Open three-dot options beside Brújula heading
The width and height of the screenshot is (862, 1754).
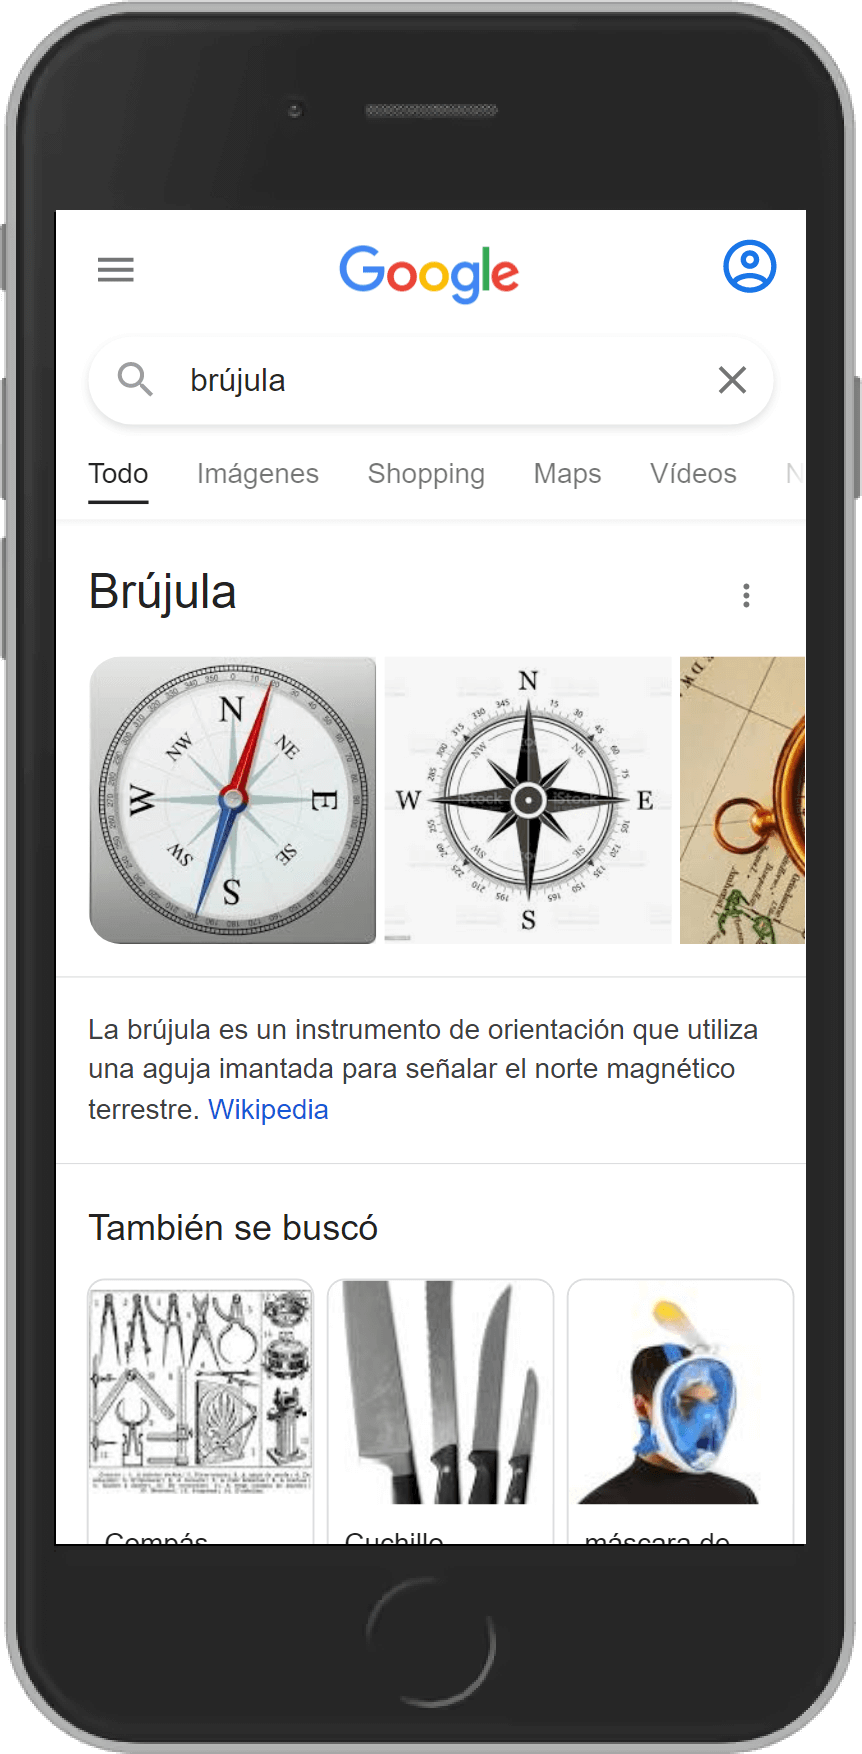point(746,596)
